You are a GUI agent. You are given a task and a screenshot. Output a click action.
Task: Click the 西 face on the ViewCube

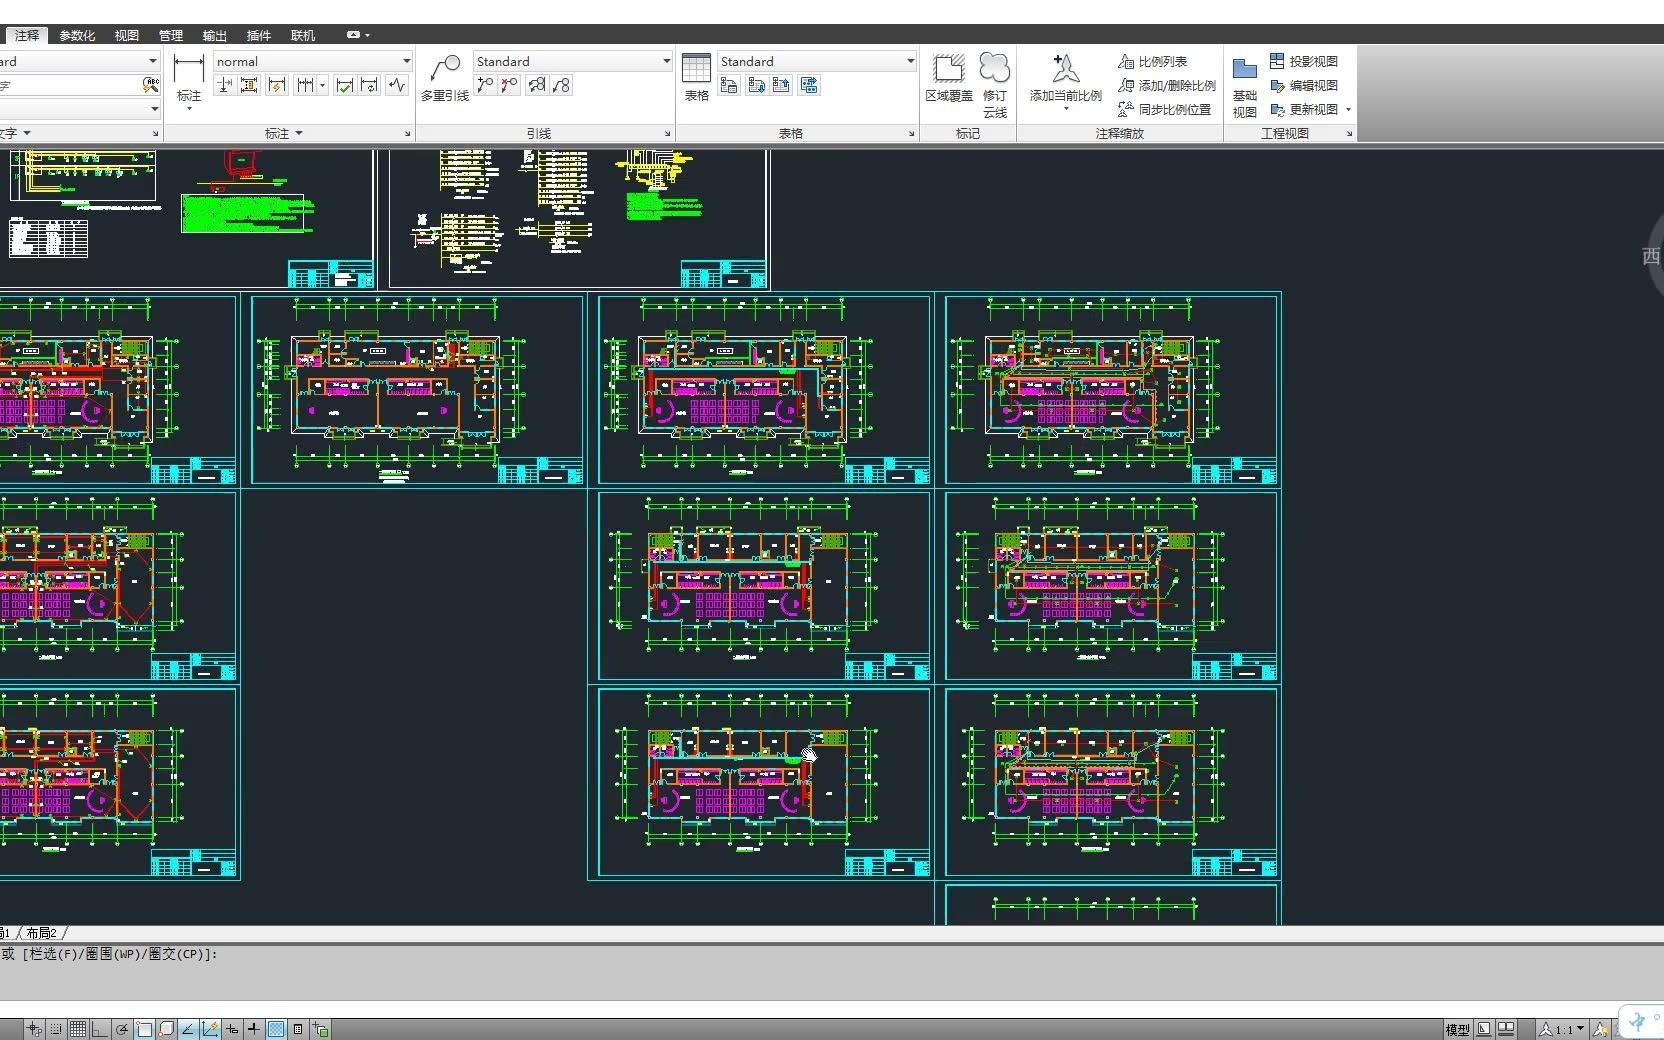click(1651, 256)
